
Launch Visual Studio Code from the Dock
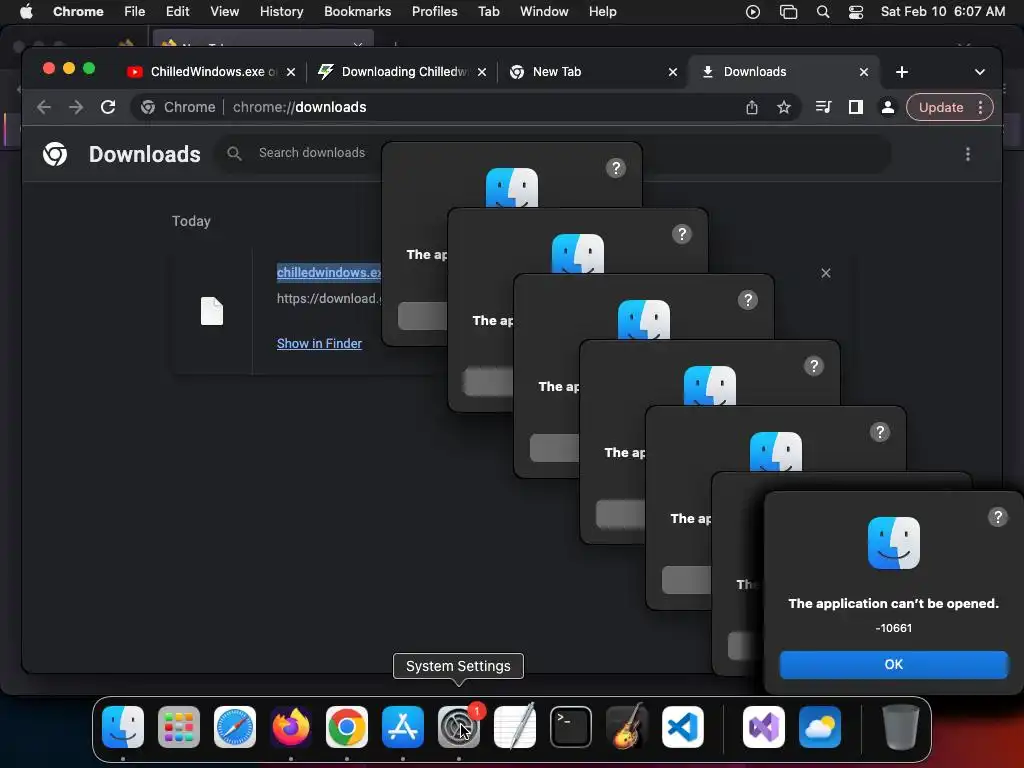click(682, 727)
